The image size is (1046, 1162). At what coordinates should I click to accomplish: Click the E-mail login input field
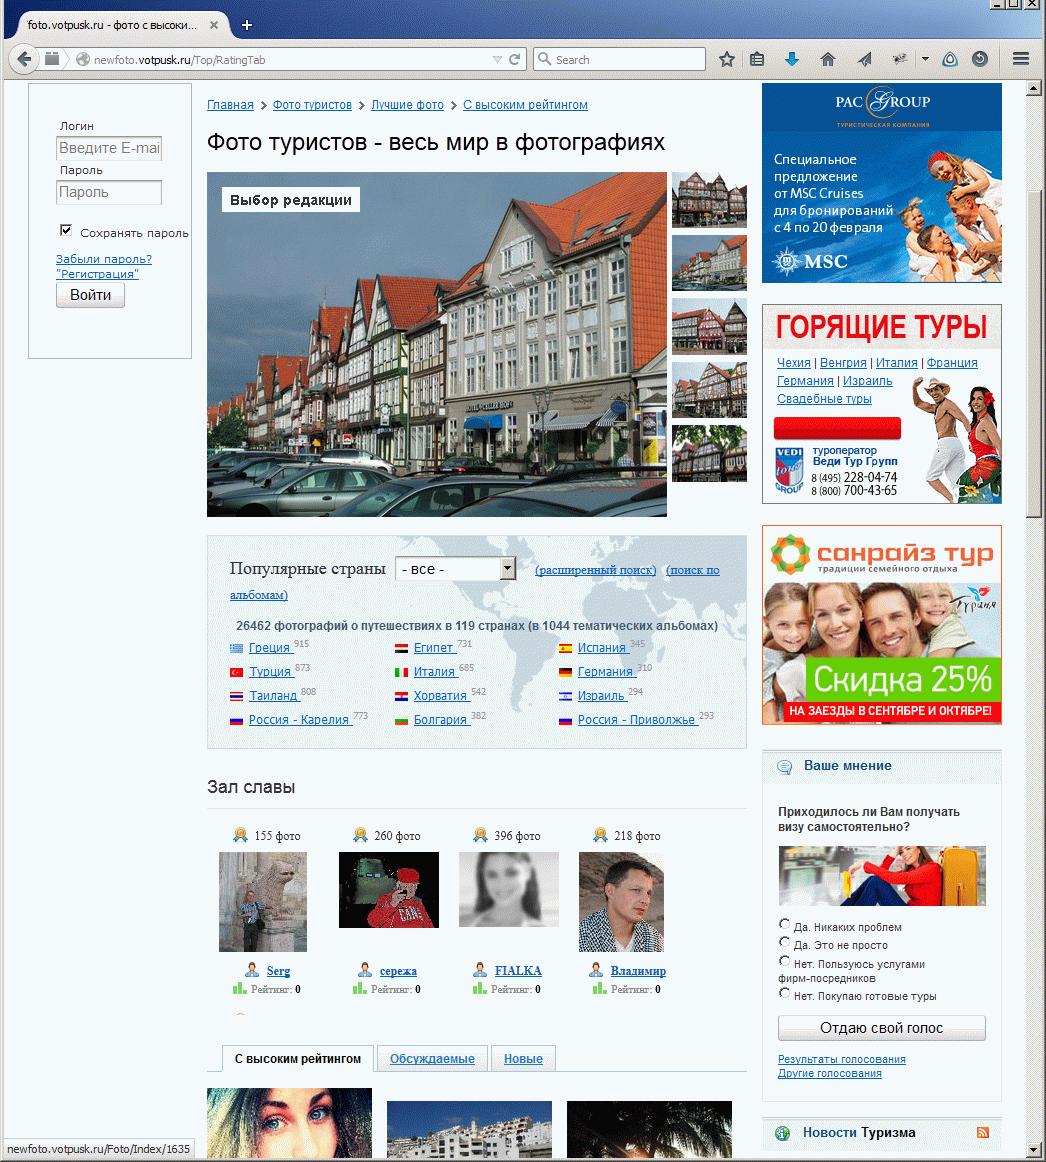coord(109,148)
